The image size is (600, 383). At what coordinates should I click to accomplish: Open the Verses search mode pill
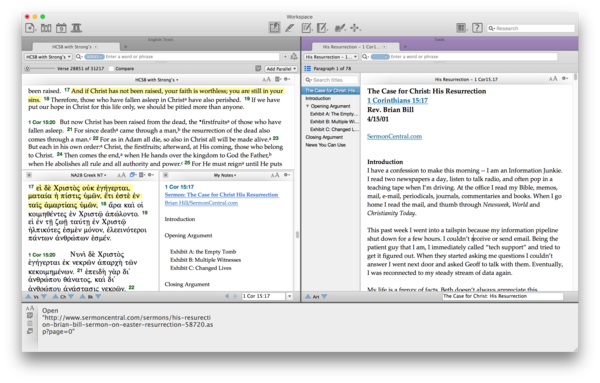point(95,57)
